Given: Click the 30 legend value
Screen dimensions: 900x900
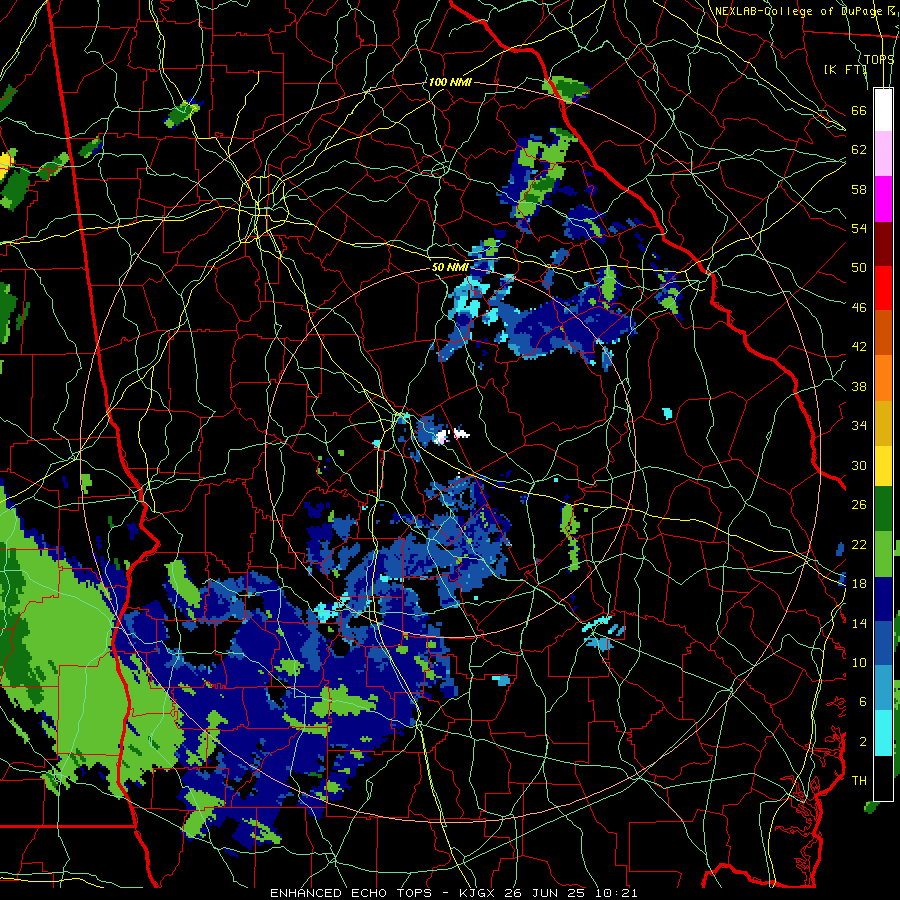Looking at the screenshot, I should (x=859, y=465).
